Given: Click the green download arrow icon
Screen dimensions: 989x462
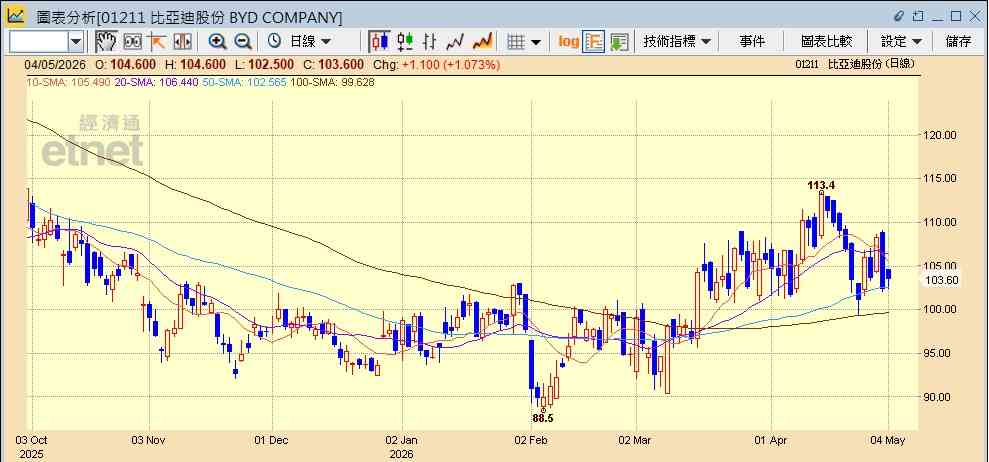Looking at the screenshot, I should [x=619, y=42].
